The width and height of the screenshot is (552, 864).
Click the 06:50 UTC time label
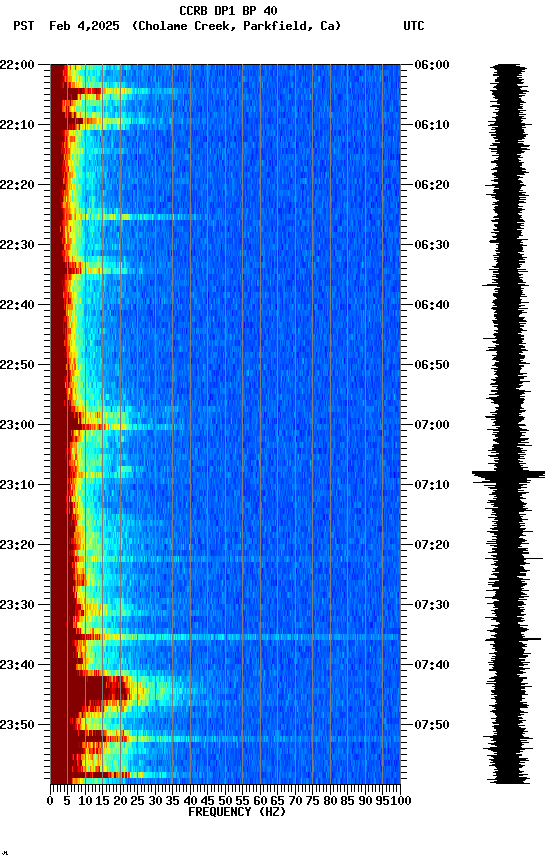point(432,365)
